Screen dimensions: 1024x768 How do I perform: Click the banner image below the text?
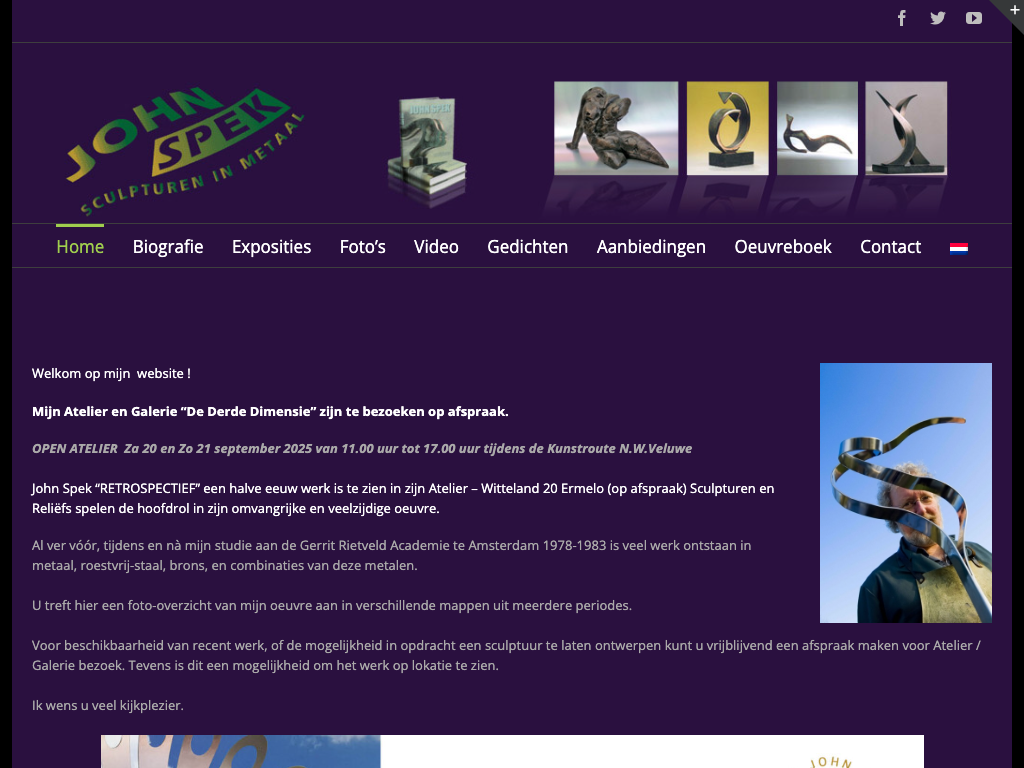(512, 752)
